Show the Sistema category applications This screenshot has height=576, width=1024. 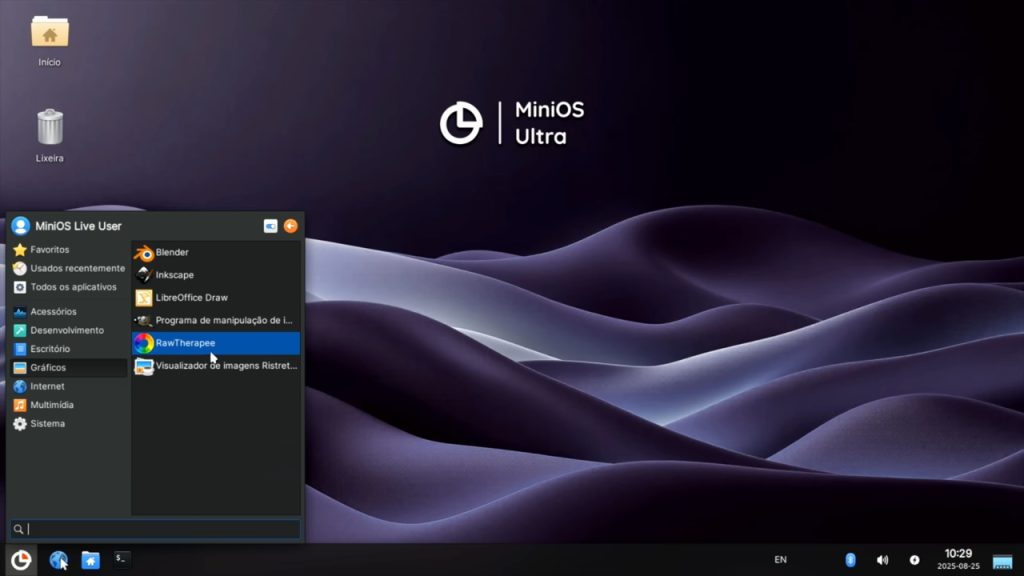coord(47,424)
